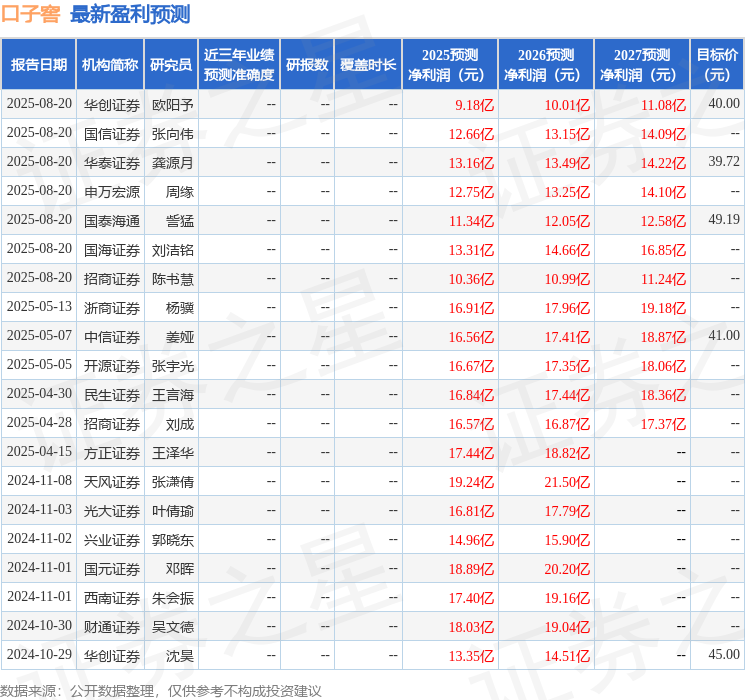Click the 最新盈利预测 heading text
Image resolution: width=745 pixels, height=700 pixels.
pyautogui.click(x=130, y=14)
